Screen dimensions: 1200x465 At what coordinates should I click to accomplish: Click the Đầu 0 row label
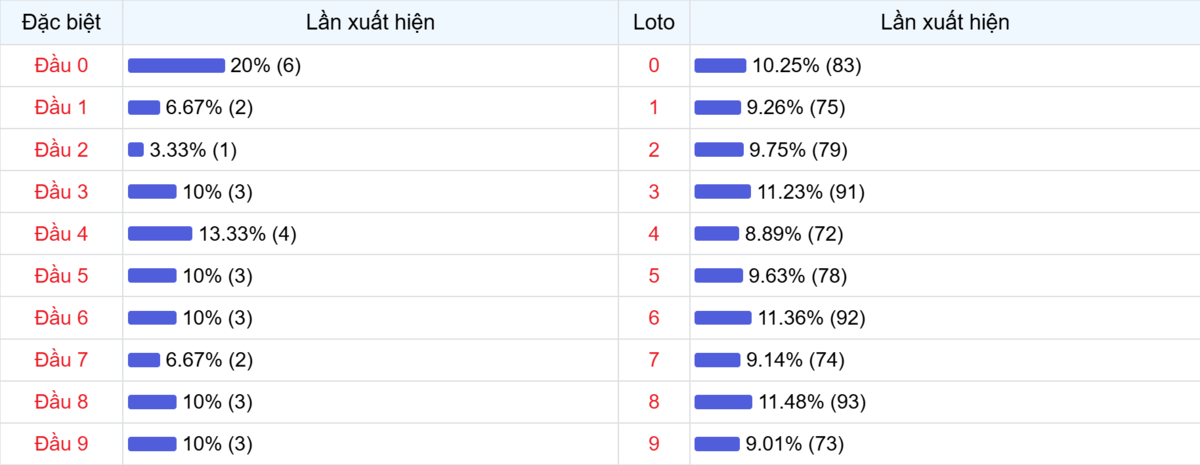pyautogui.click(x=61, y=66)
